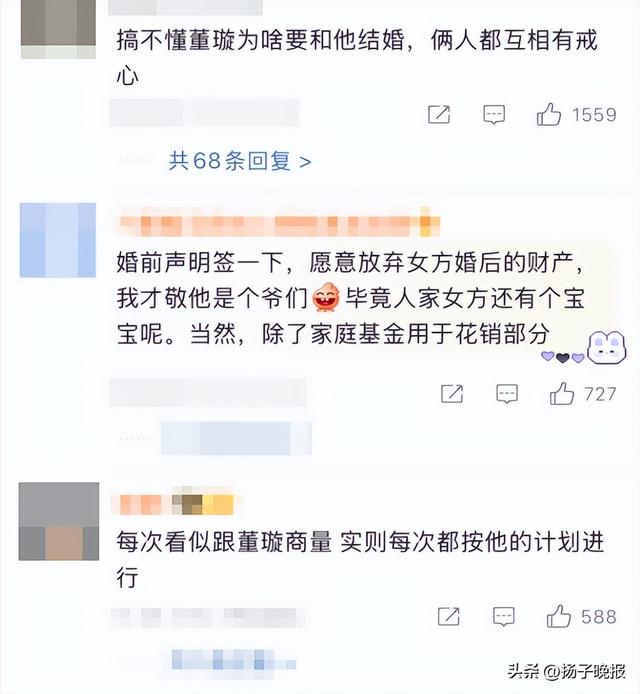Open the 头条 @扬子晚报 watermark
The width and height of the screenshot is (640, 694).
[x=567, y=671]
